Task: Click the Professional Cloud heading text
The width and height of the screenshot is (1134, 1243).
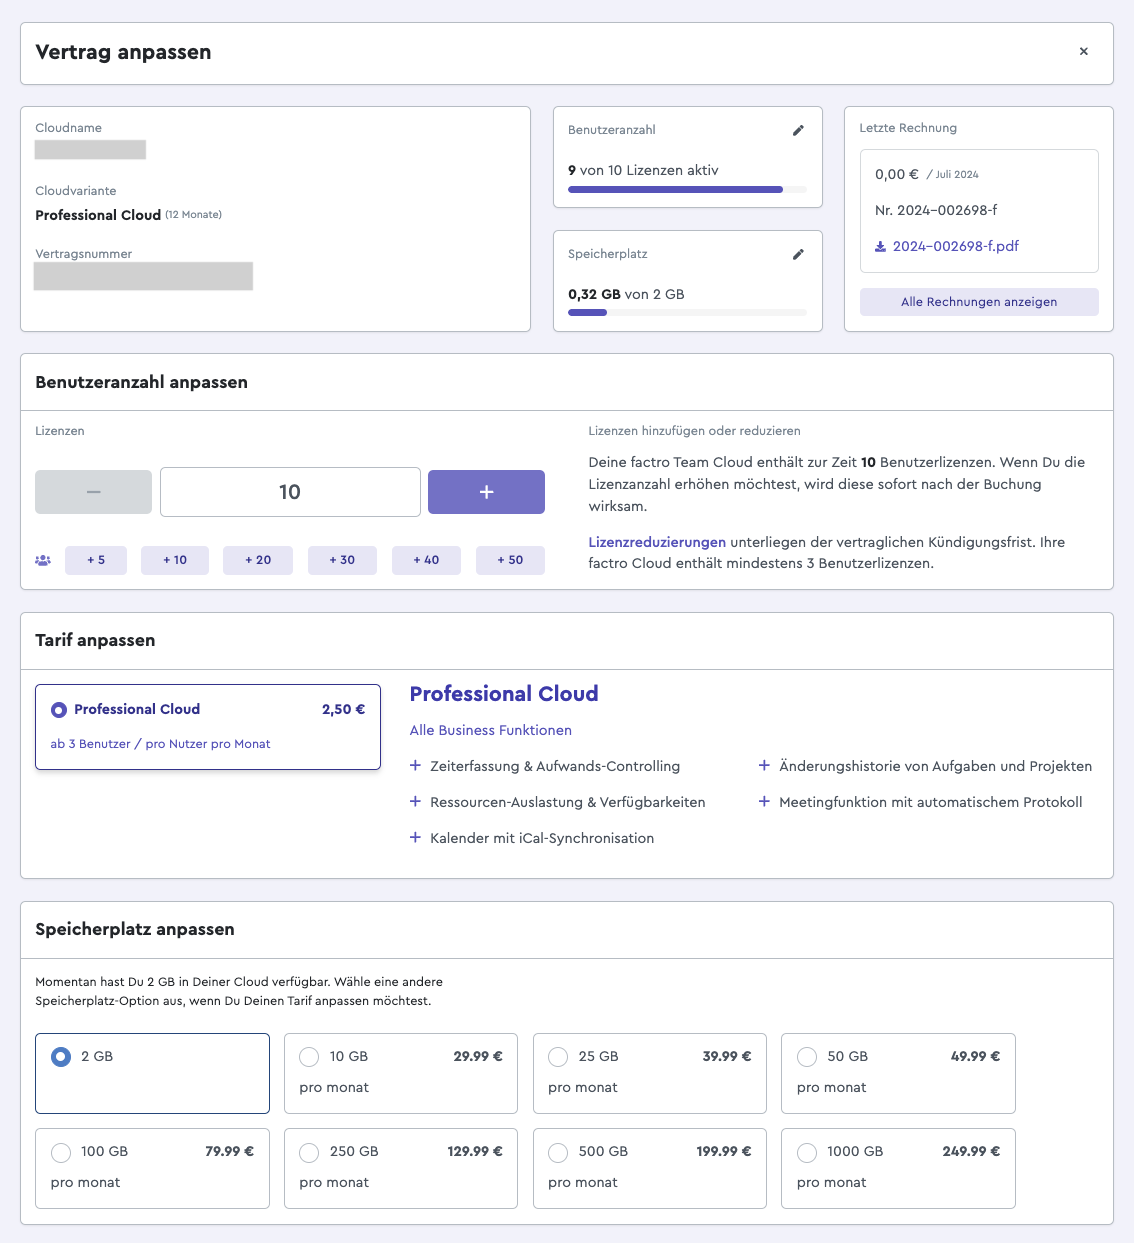Action: tap(504, 694)
